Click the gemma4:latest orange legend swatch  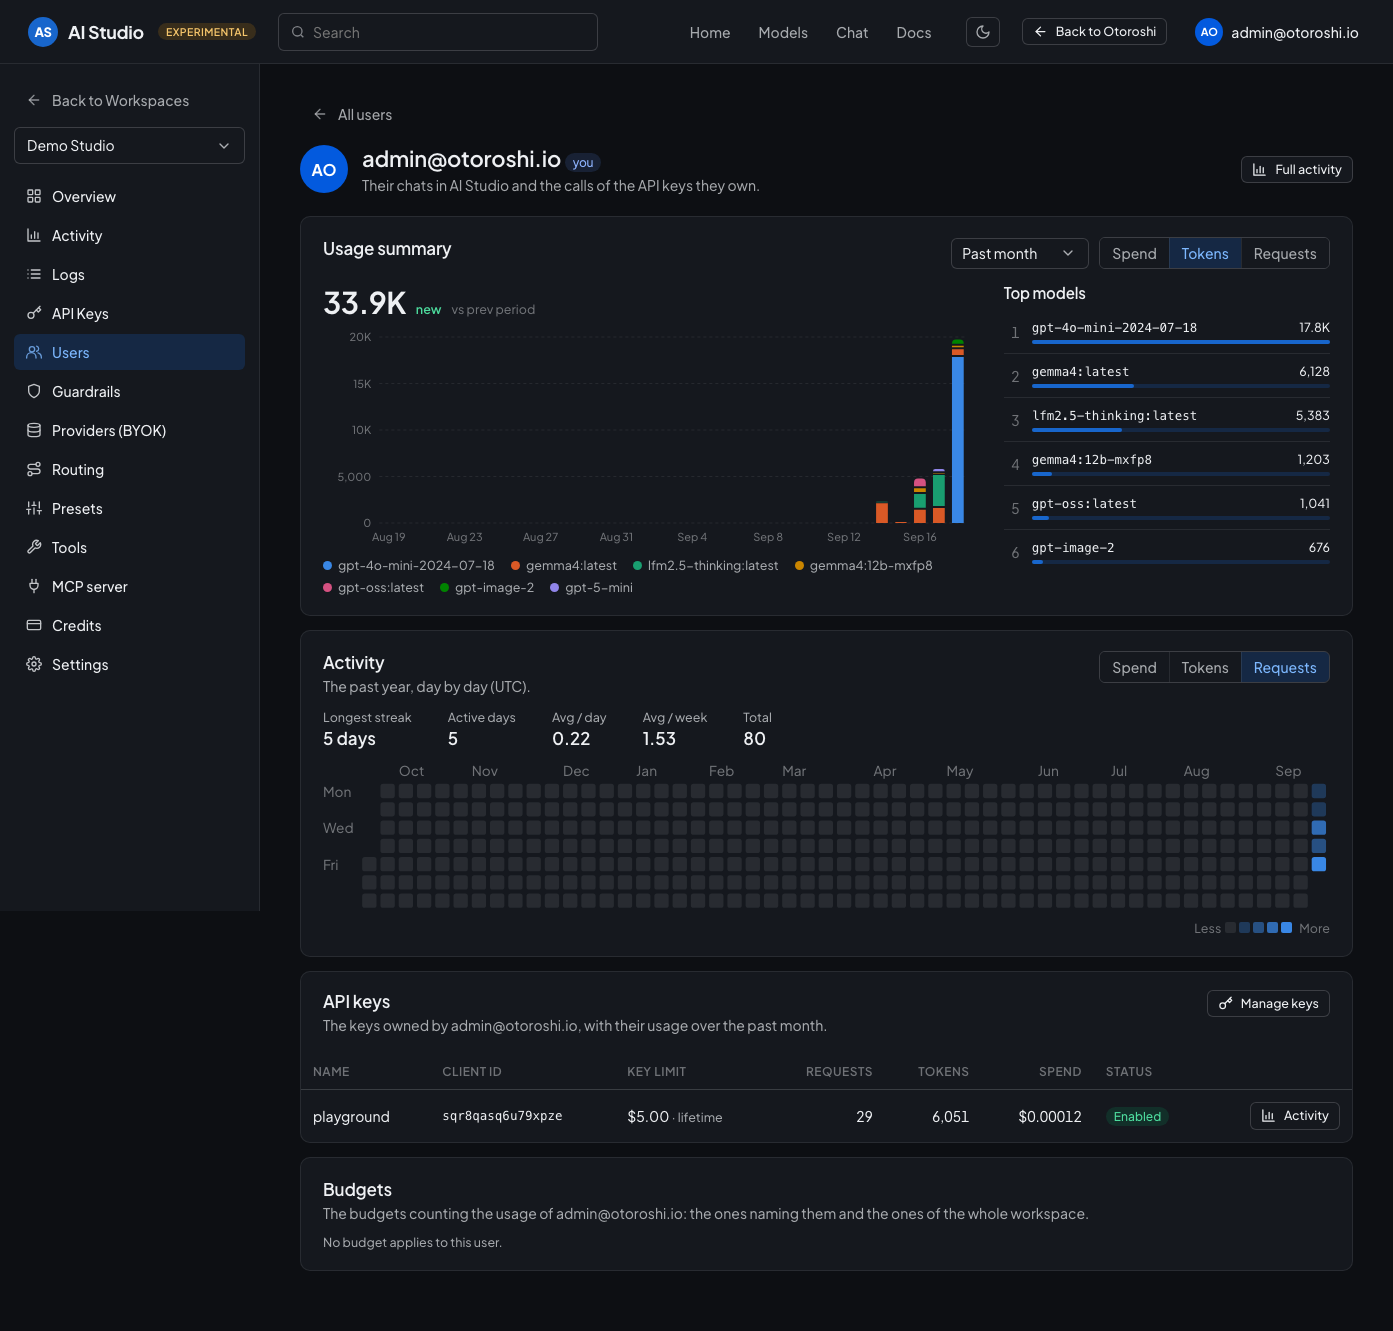[515, 566]
